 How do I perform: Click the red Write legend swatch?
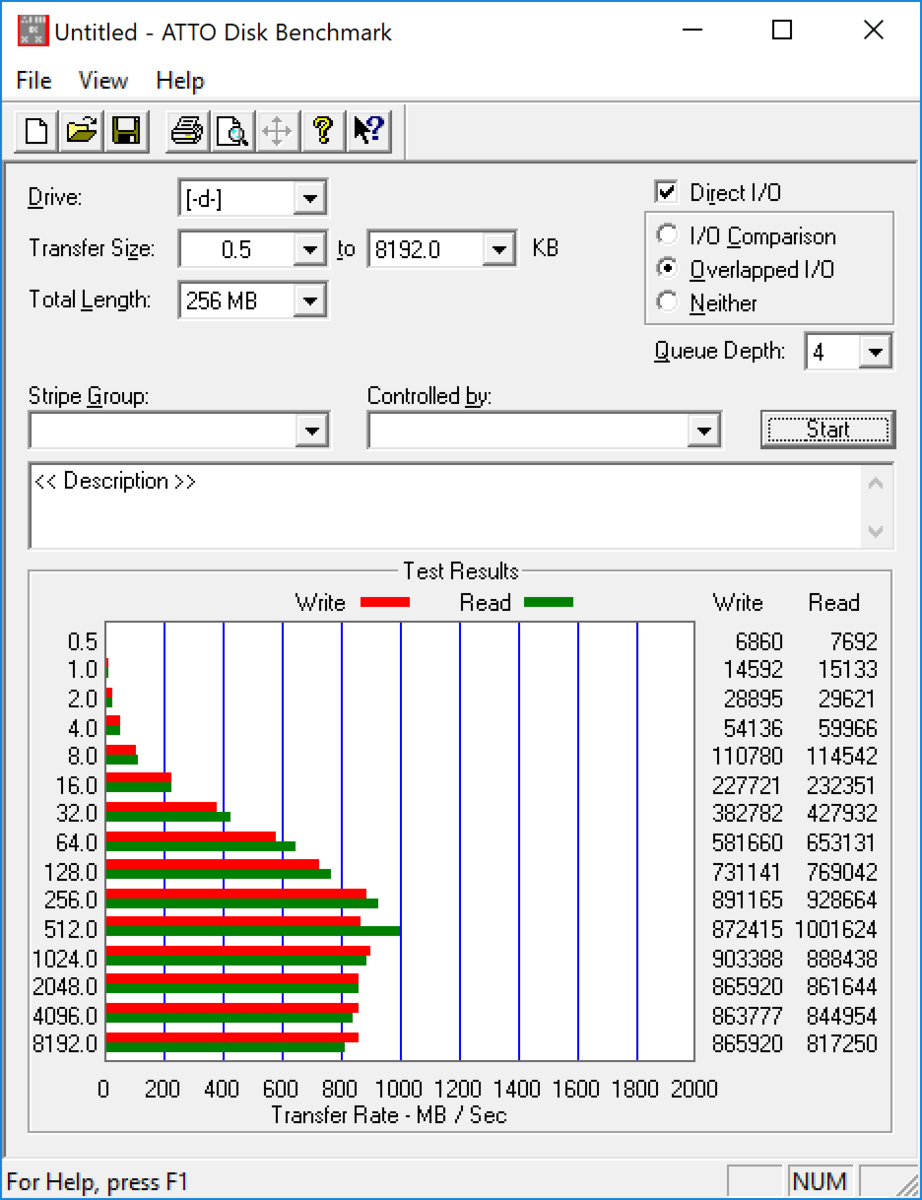pyautogui.click(x=385, y=602)
